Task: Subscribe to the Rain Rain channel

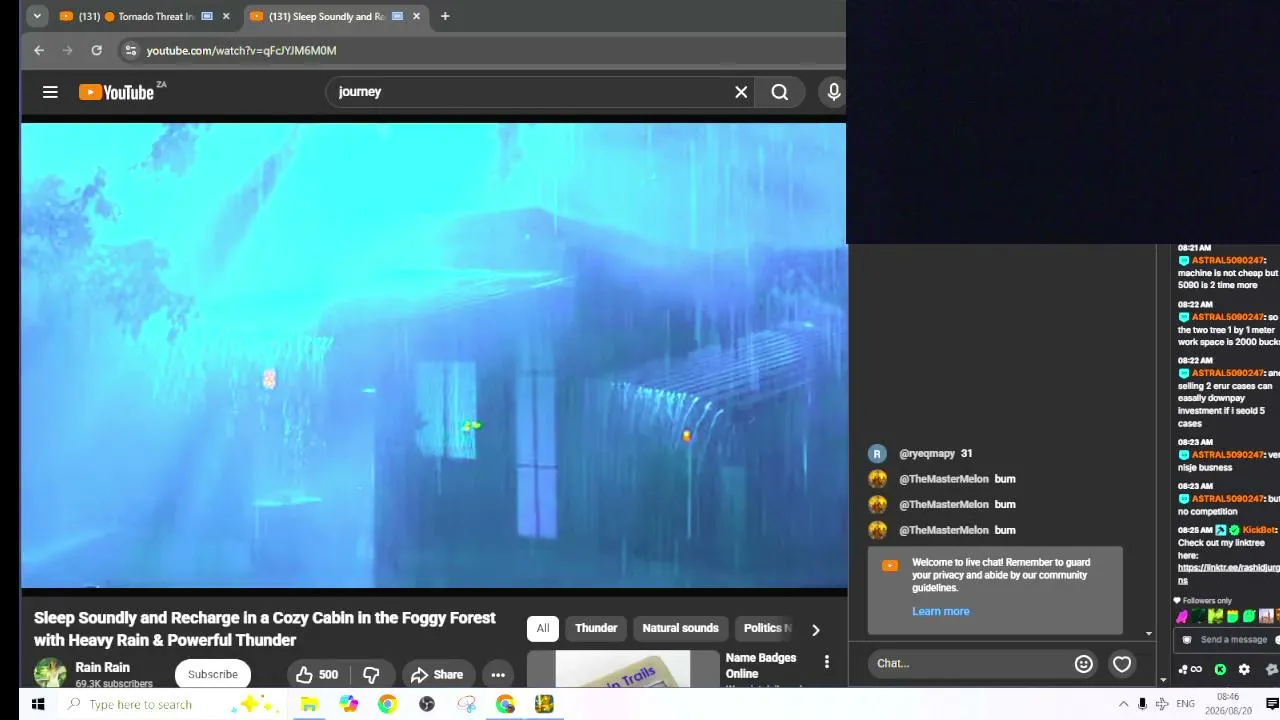Action: point(213,674)
